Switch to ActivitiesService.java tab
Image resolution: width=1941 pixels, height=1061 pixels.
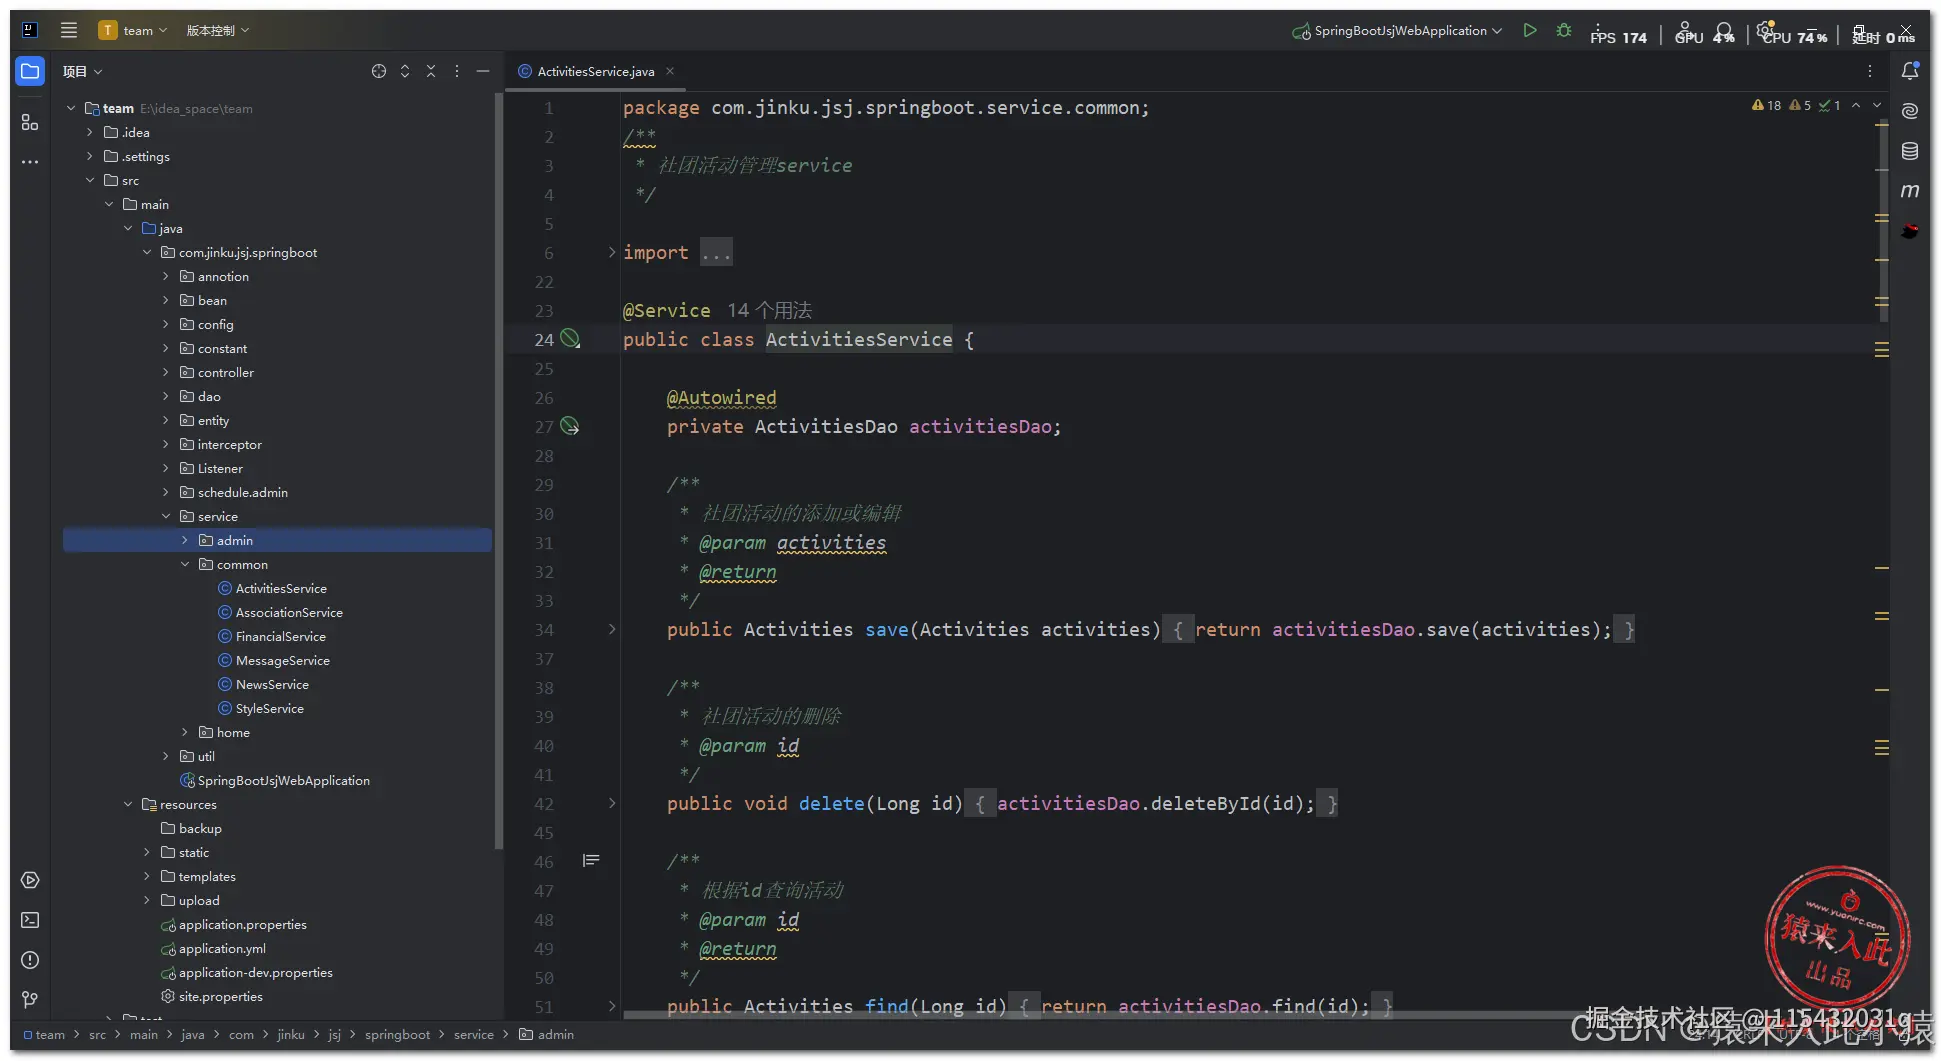[x=595, y=71]
